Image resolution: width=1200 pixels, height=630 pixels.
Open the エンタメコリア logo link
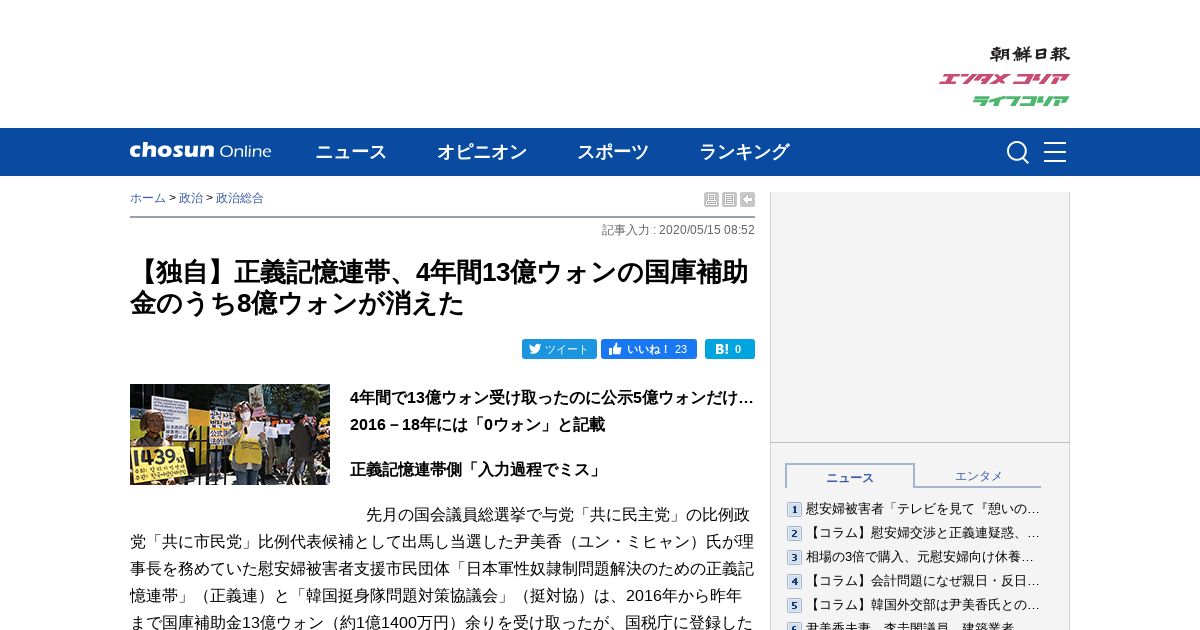click(1003, 79)
